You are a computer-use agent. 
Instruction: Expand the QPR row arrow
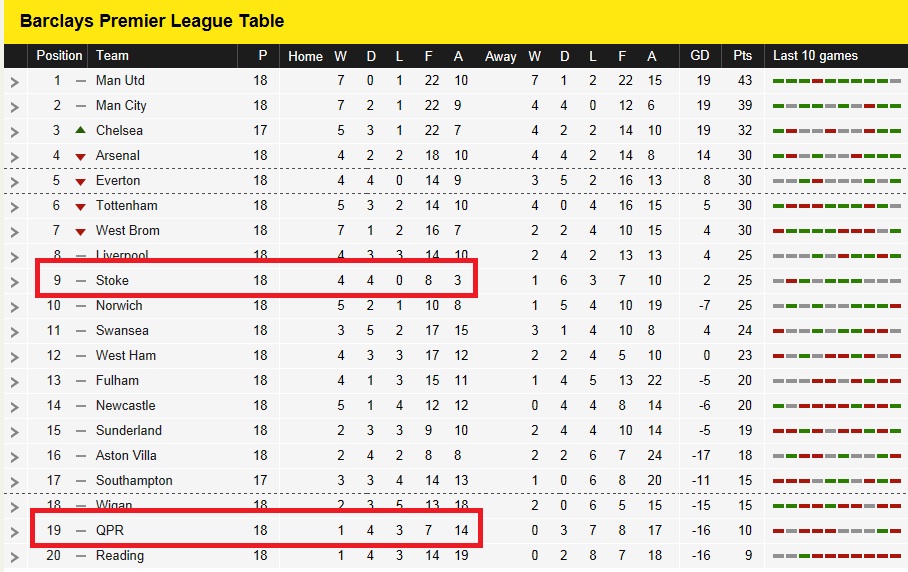click(15, 532)
